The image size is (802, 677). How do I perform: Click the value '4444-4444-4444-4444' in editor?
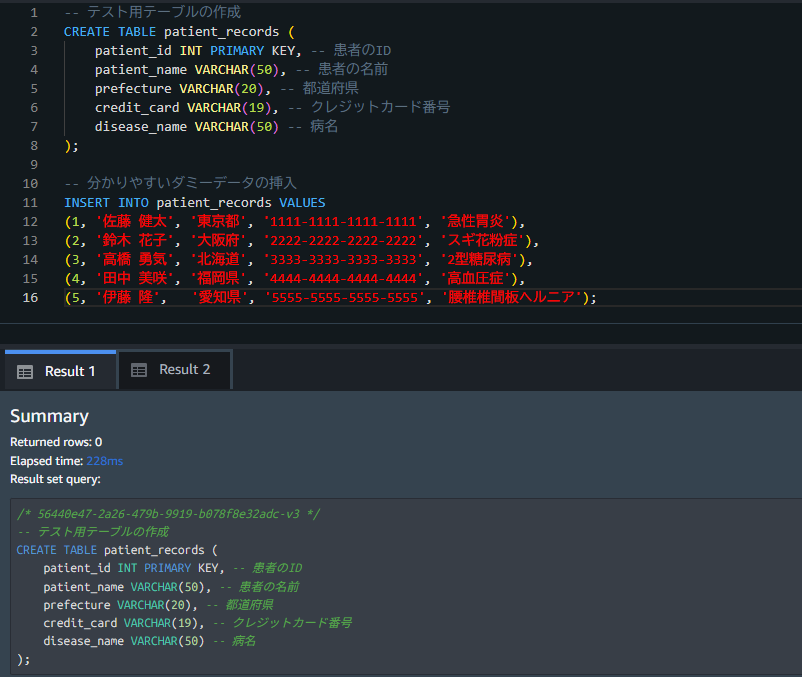343,278
